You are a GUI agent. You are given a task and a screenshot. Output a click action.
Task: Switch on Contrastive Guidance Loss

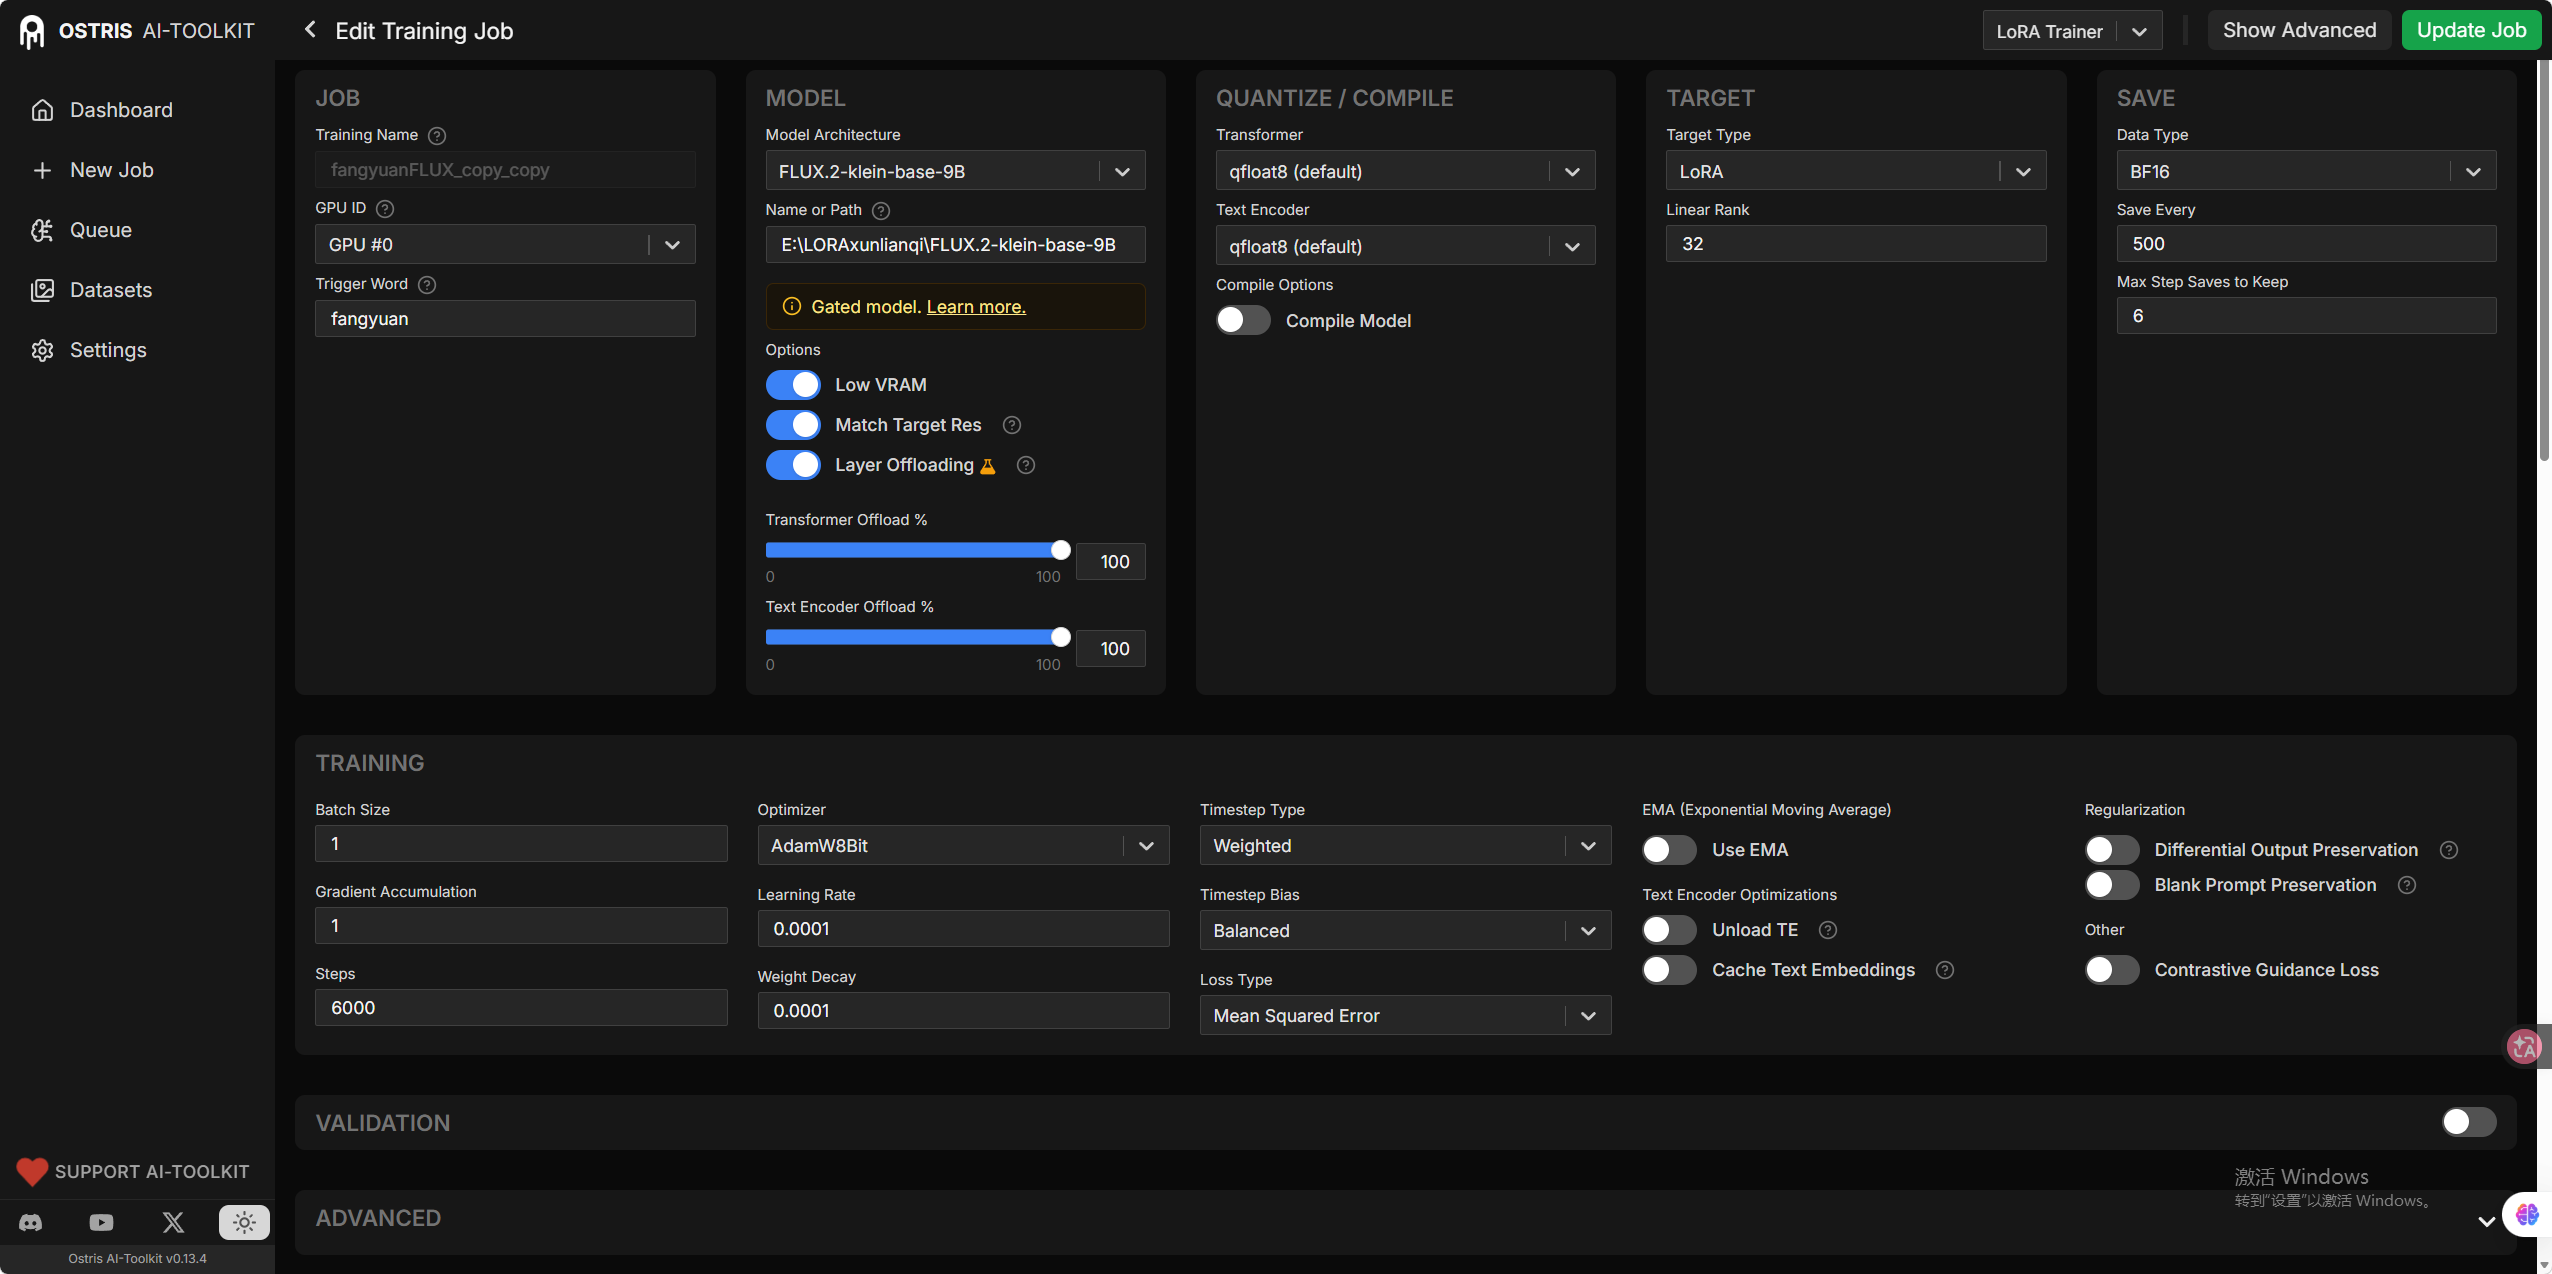[2112, 970]
